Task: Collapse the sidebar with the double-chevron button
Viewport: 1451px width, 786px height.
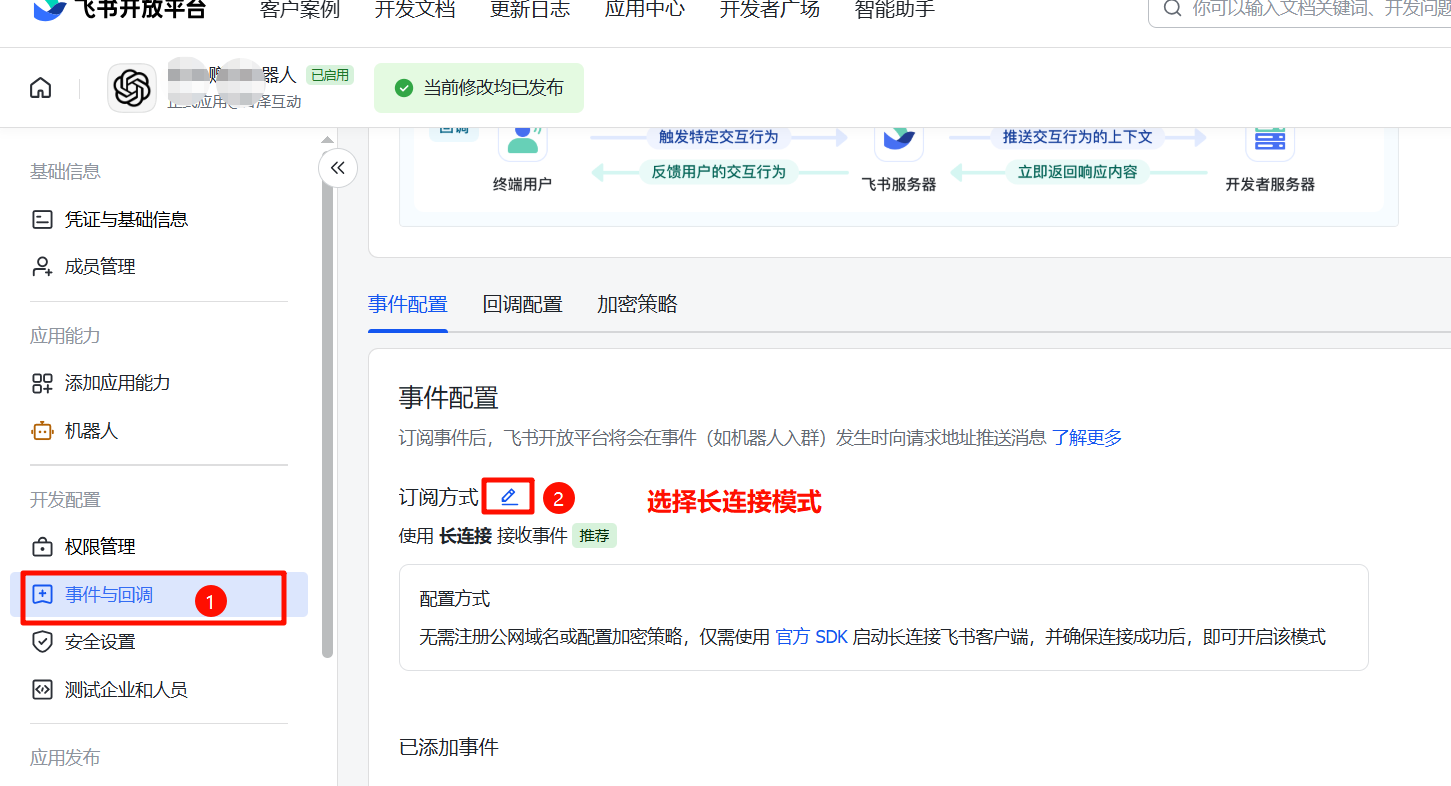Action: click(x=338, y=168)
